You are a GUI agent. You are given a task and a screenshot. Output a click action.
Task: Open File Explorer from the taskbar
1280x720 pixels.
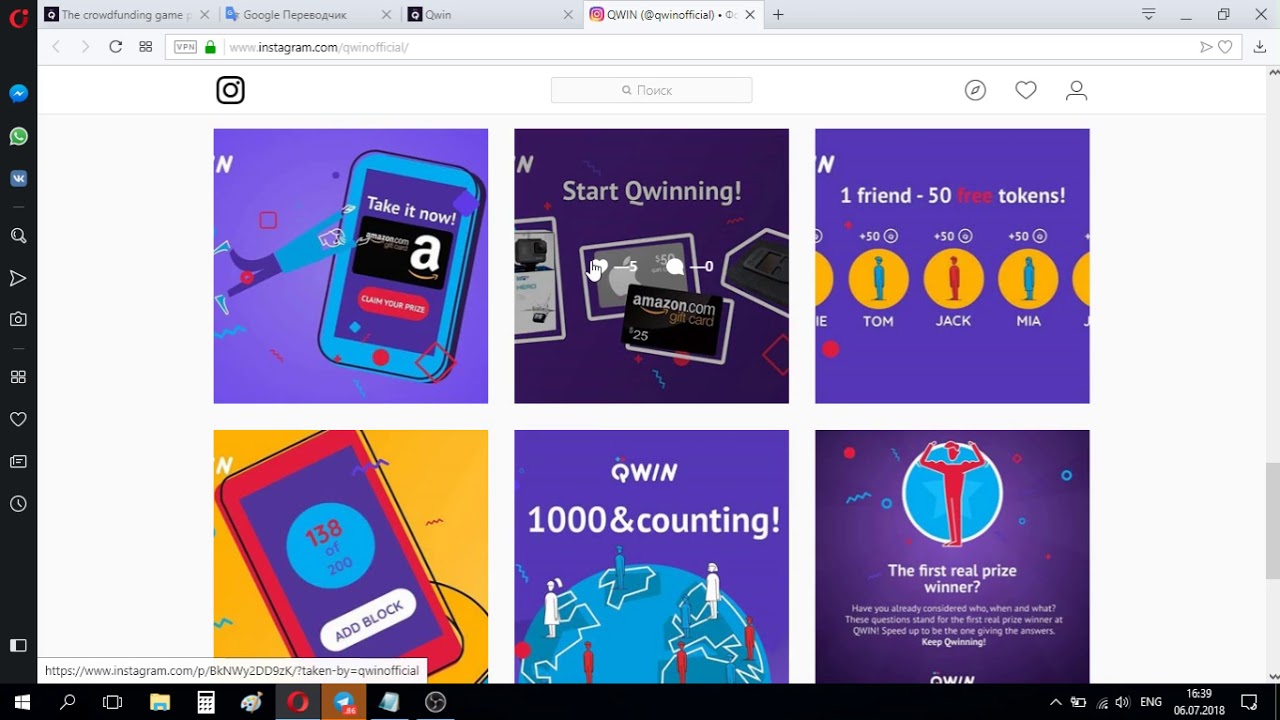(x=160, y=702)
